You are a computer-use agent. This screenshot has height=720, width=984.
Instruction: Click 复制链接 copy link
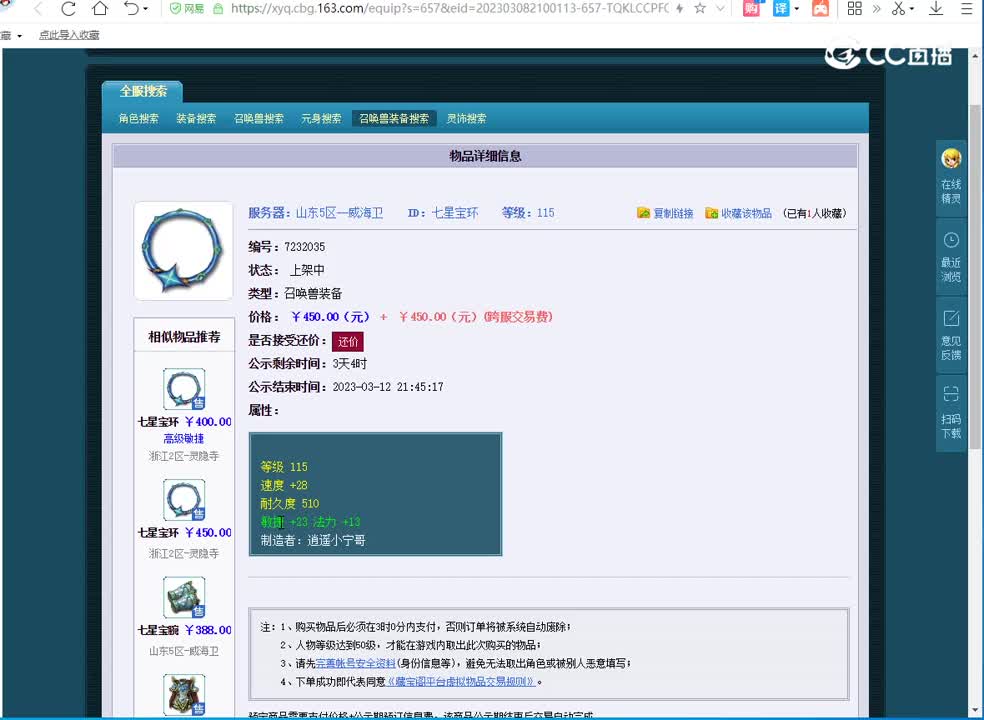coord(665,213)
